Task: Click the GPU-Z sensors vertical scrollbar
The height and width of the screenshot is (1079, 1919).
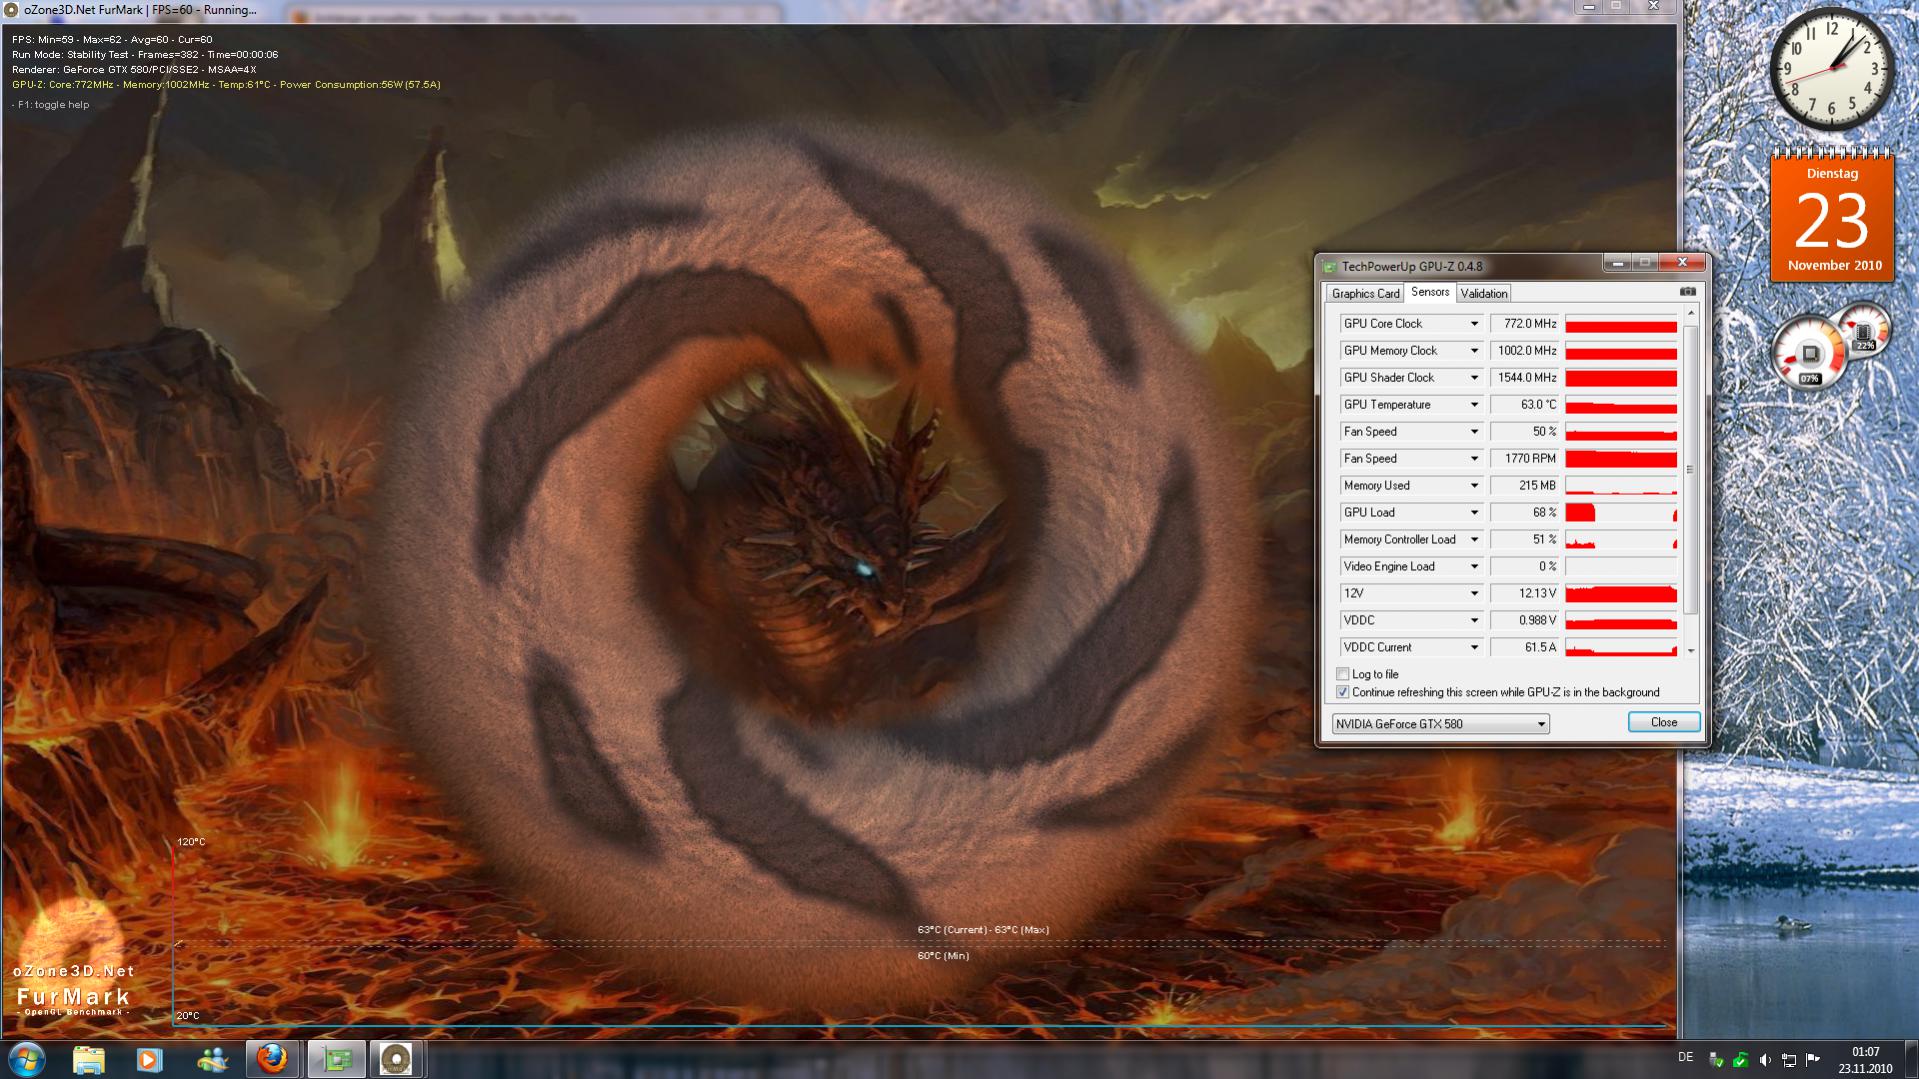Action: (x=1691, y=470)
